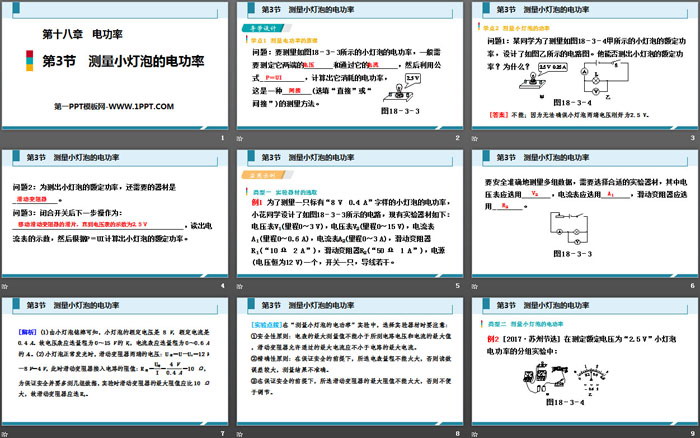Select slide 4 thumbnail with questions 2 and 3
This screenshot has height=438, width=700.
[115, 213]
